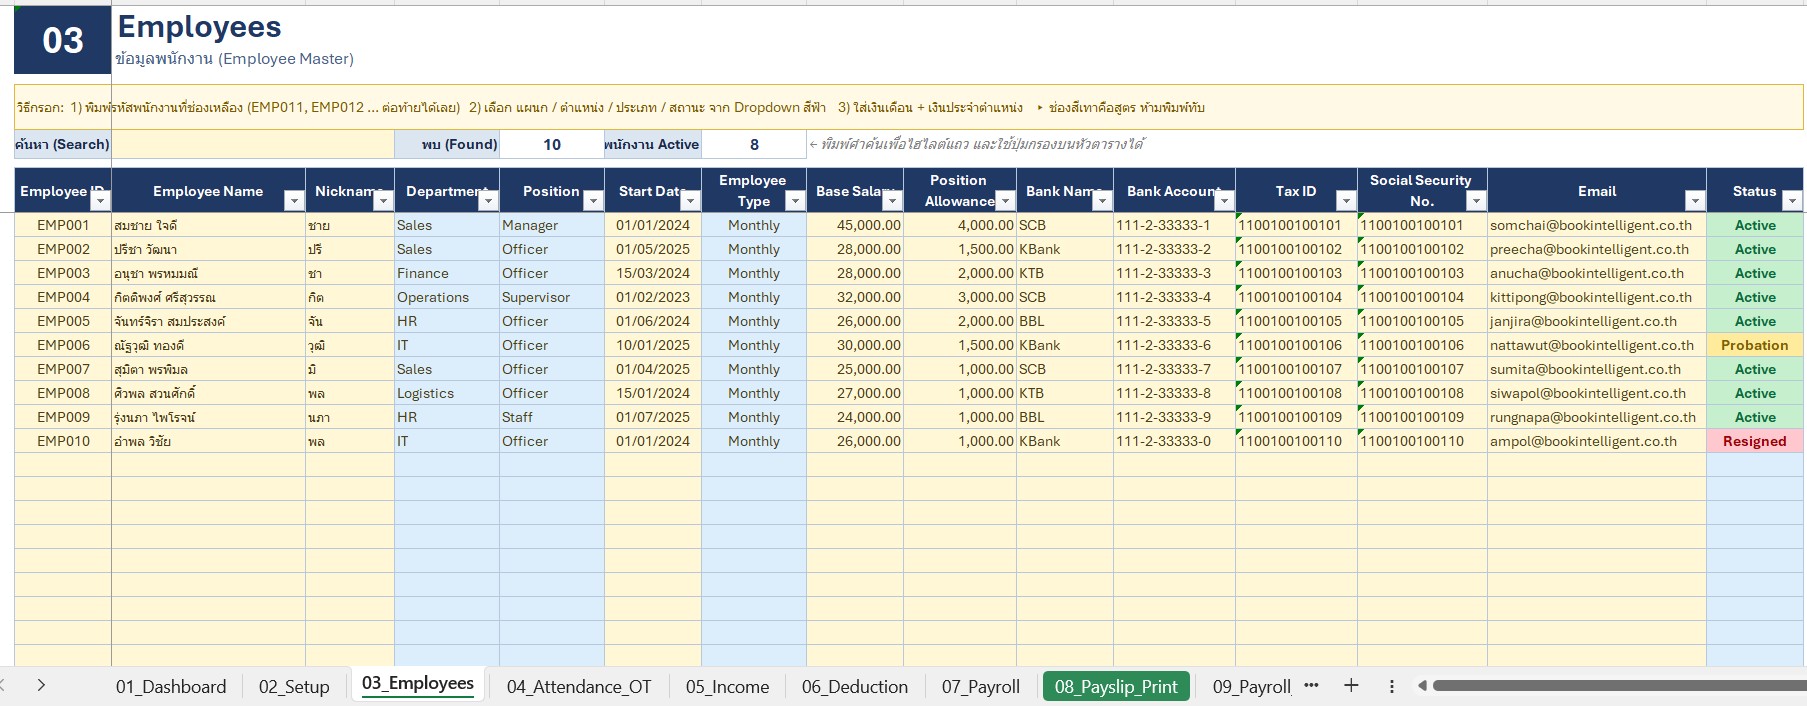Select start date 01/07/2025 cell

[x=653, y=417]
